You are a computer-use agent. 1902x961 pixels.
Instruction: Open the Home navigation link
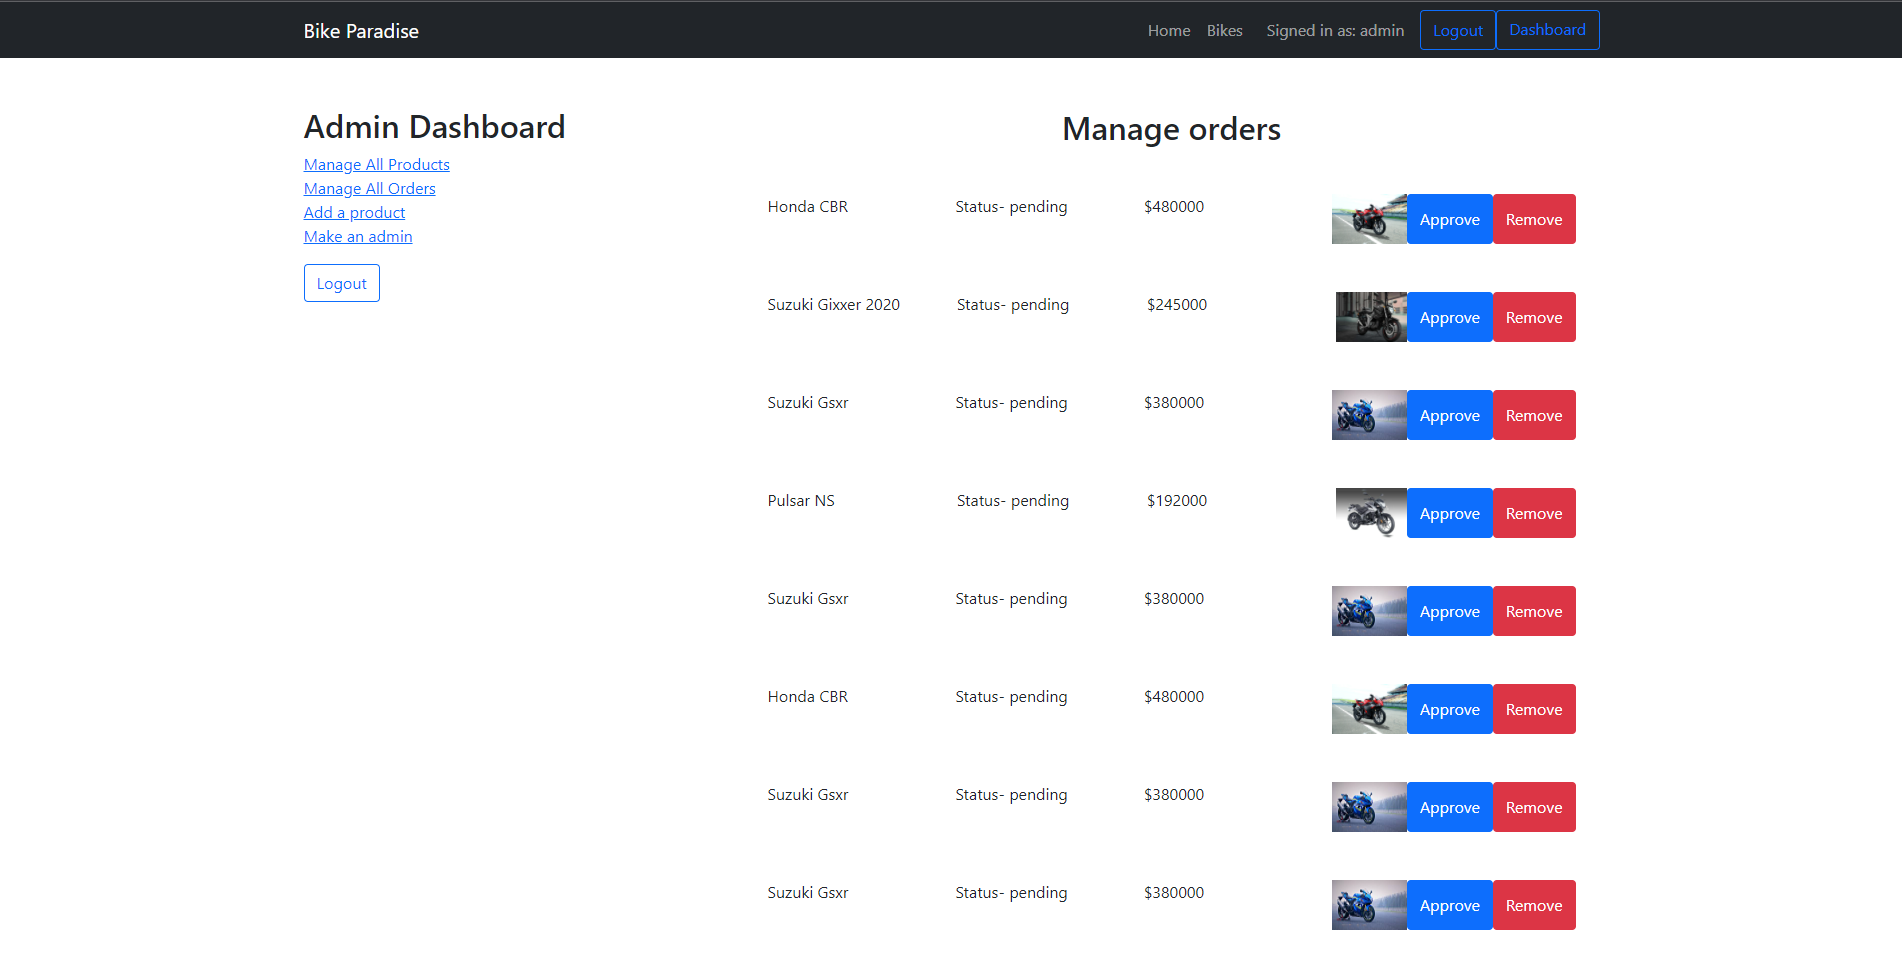[x=1168, y=31]
